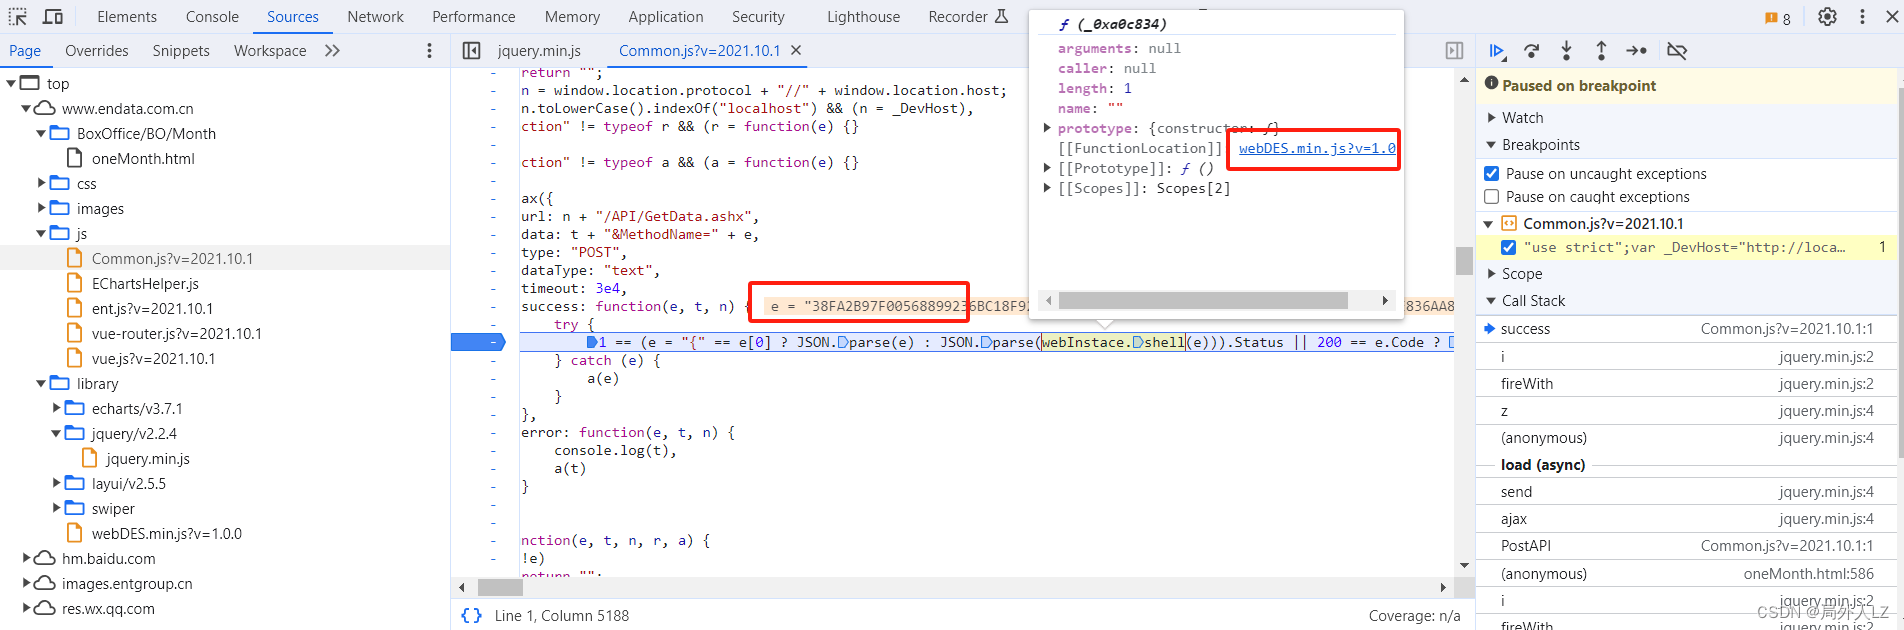
Task: Toggle Pause on uncaught exceptions checkbox
Action: (1492, 174)
